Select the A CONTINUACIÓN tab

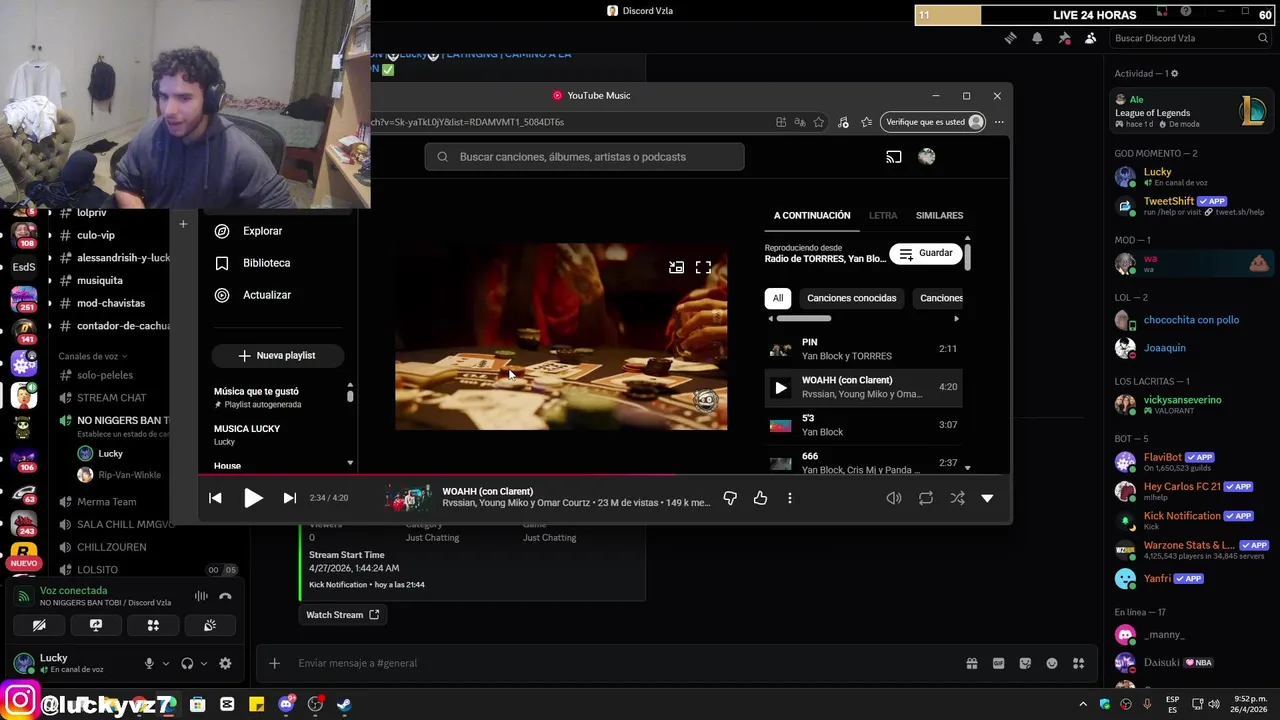[812, 215]
